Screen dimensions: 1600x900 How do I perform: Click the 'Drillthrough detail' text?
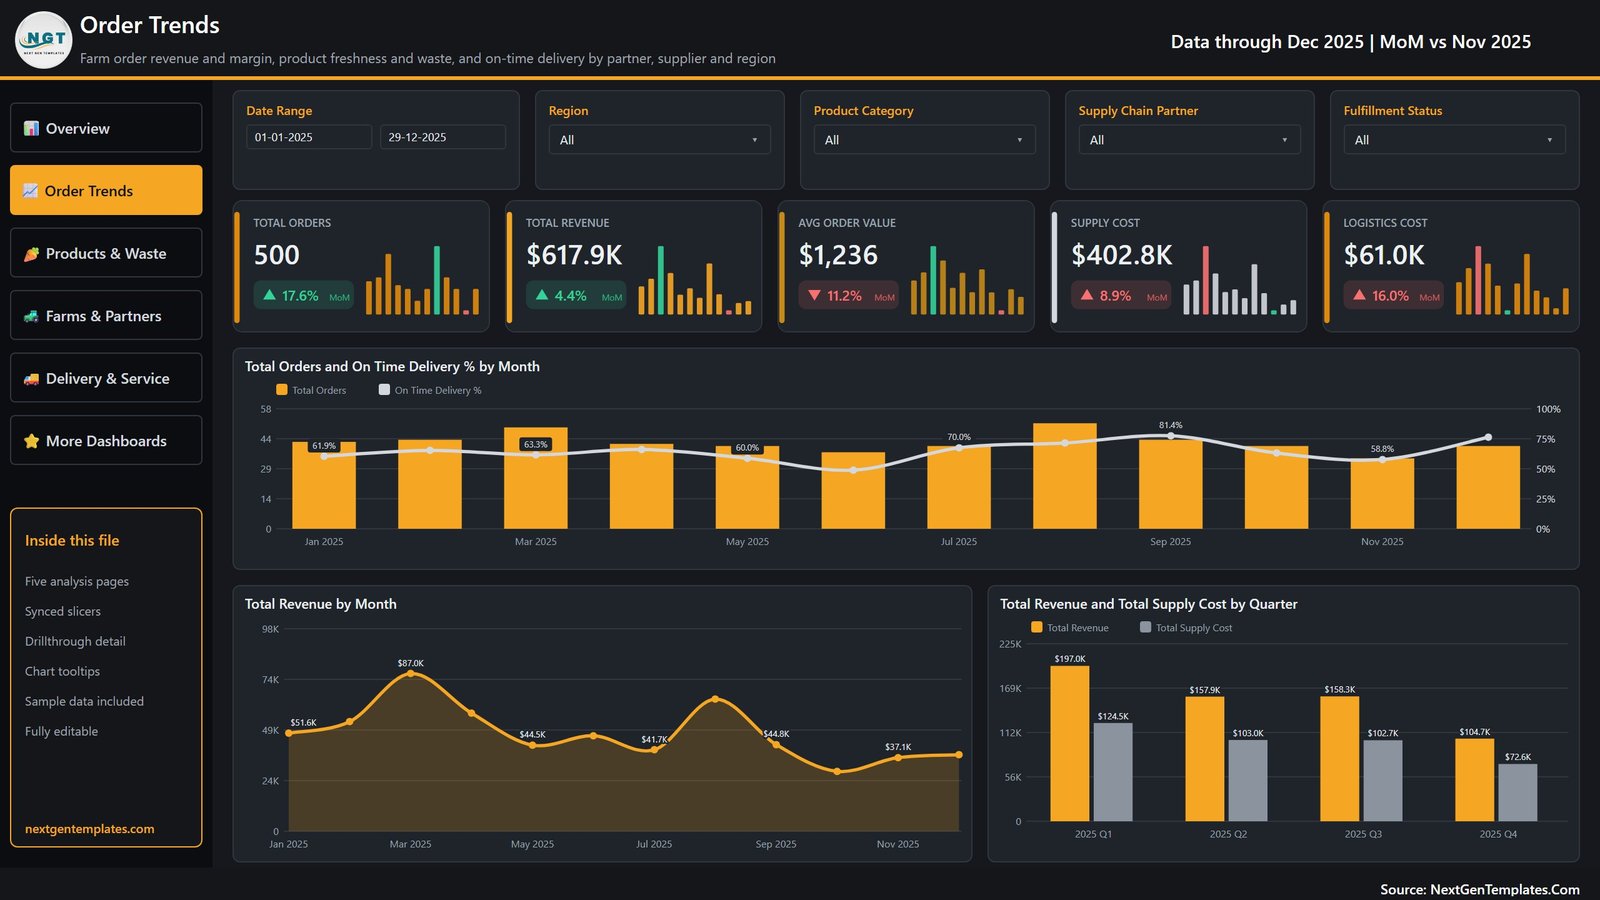75,641
